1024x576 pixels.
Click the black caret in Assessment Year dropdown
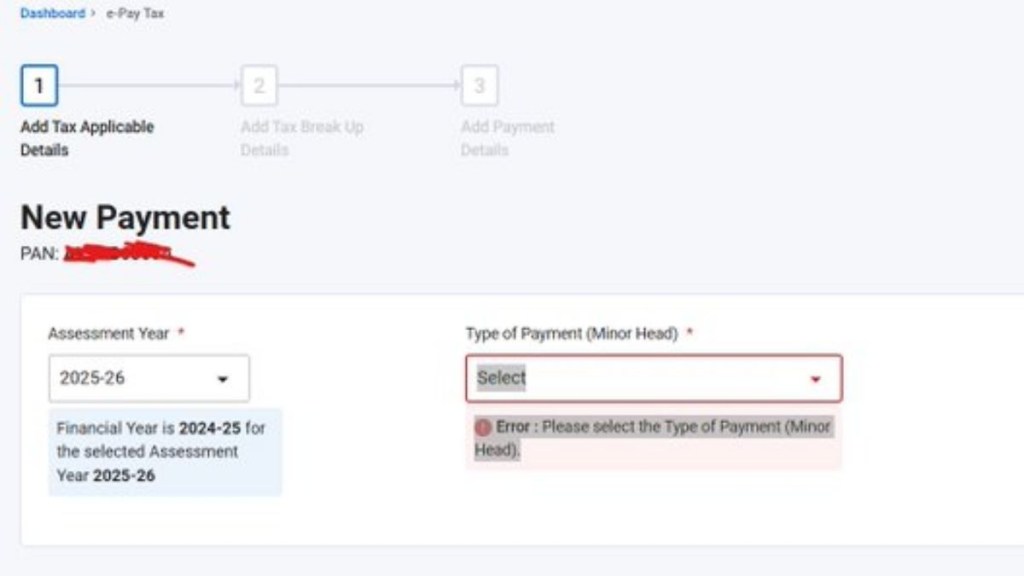[x=222, y=380]
